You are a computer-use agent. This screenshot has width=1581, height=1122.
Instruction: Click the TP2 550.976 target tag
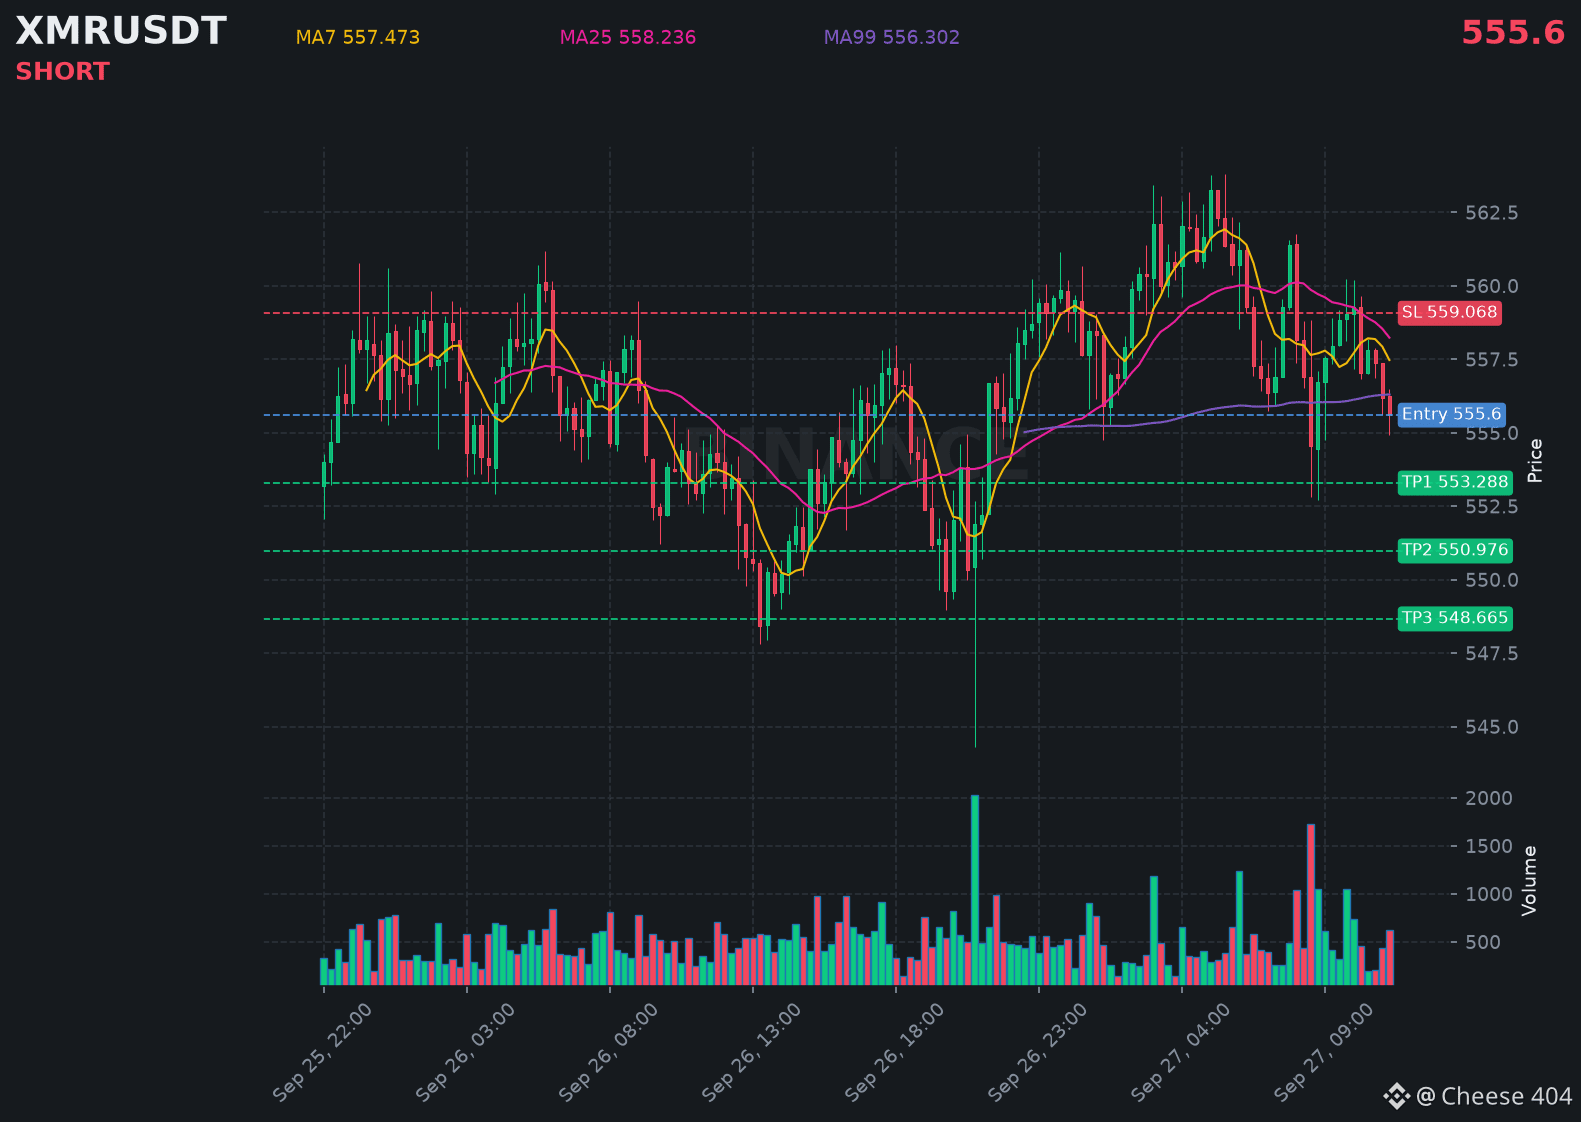coord(1455,551)
